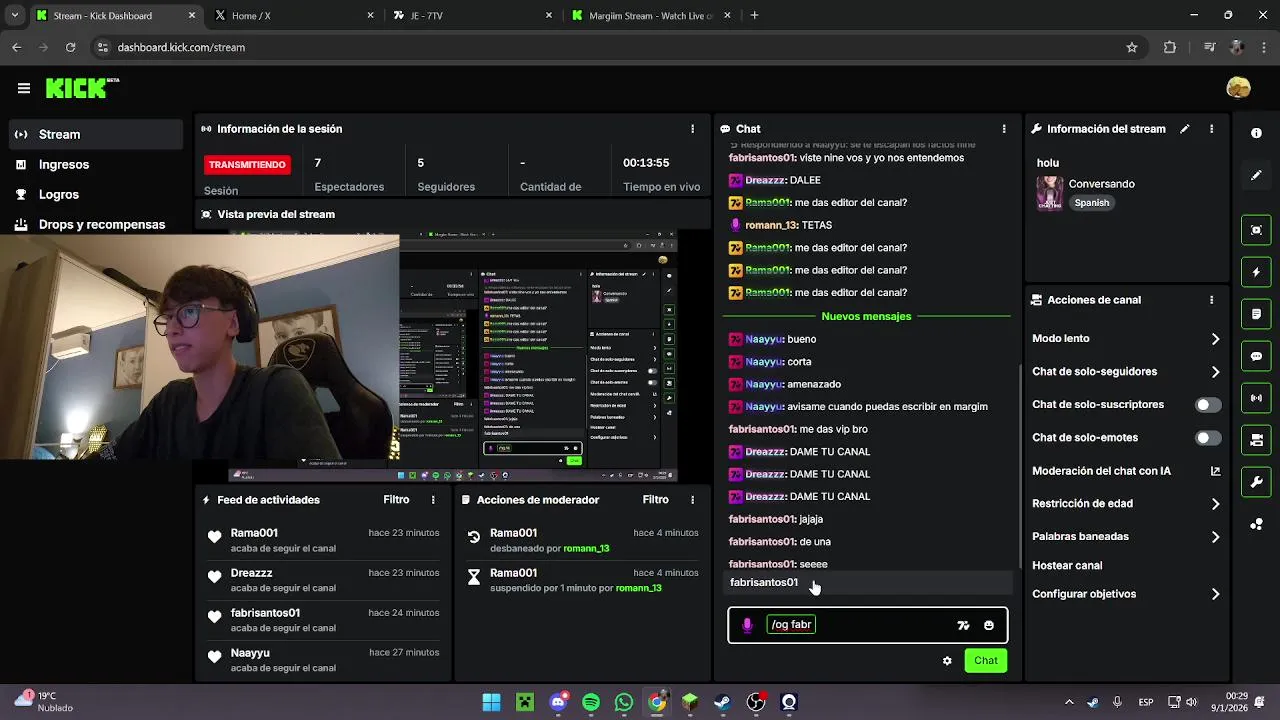Reload the page
This screenshot has width=1280, height=720.
(70, 47)
